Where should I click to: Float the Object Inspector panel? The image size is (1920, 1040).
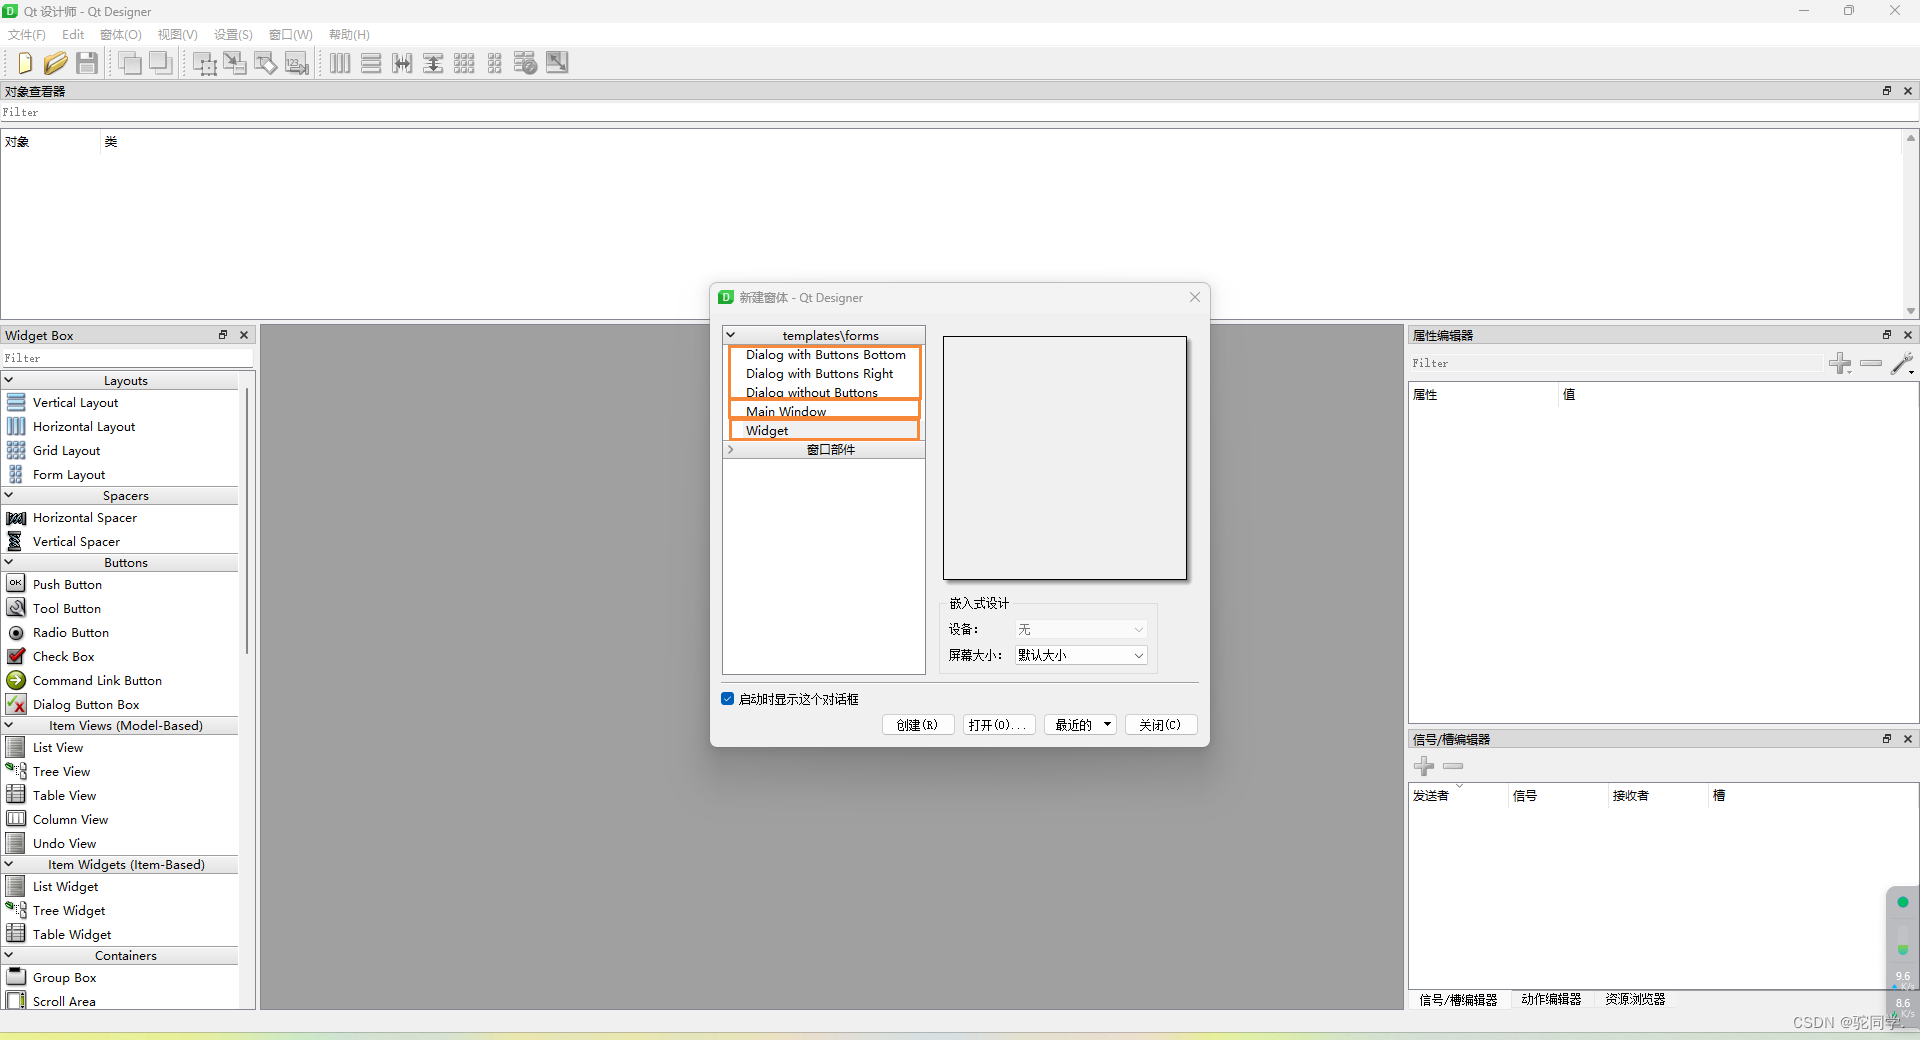pyautogui.click(x=1887, y=91)
